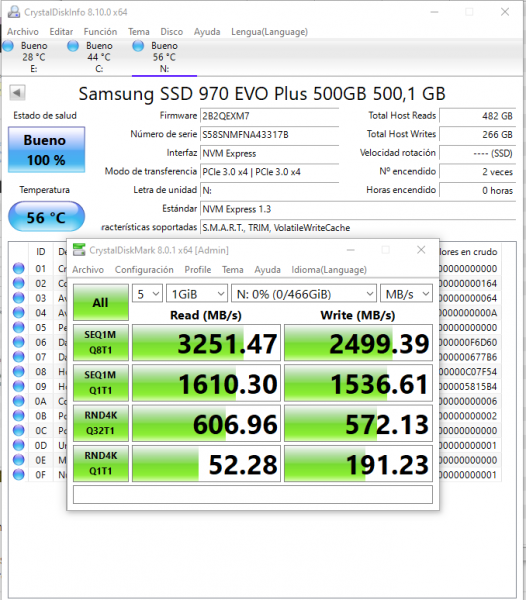Screen dimensions: 526x600
Task: Click SEQ1M Q1T1 write result 1536.61
Action: point(358,383)
